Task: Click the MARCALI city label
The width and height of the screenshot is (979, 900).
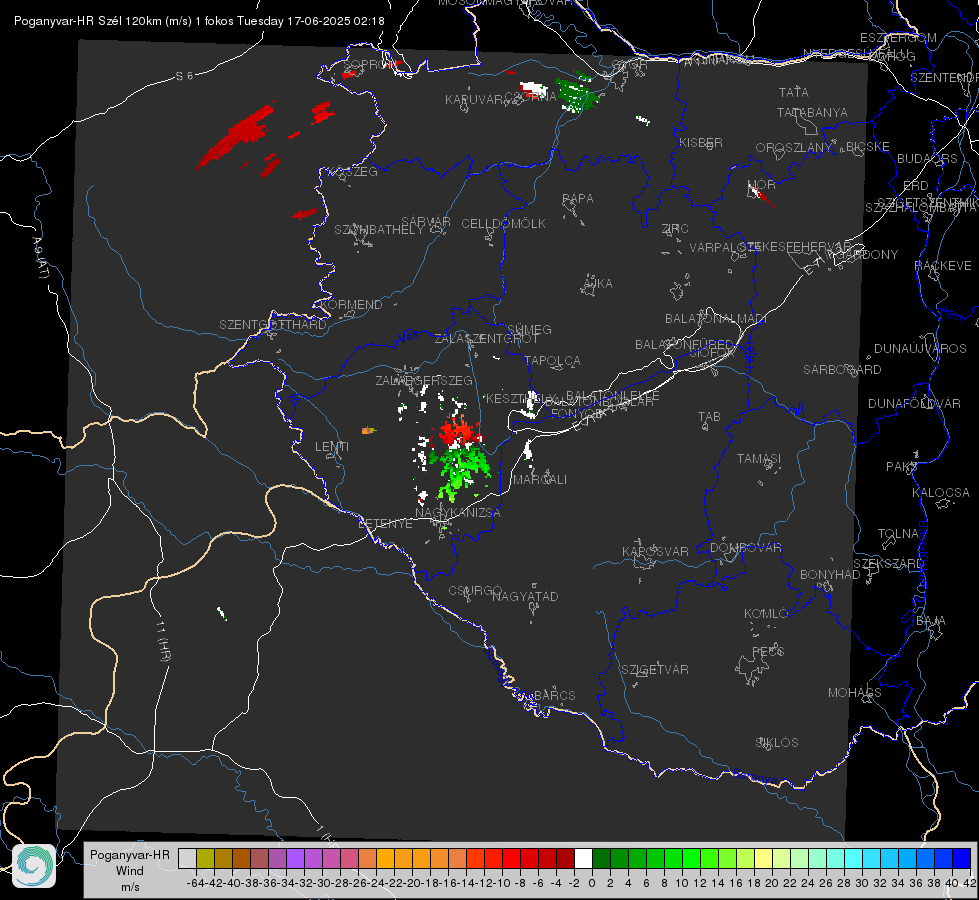Action: point(540,480)
